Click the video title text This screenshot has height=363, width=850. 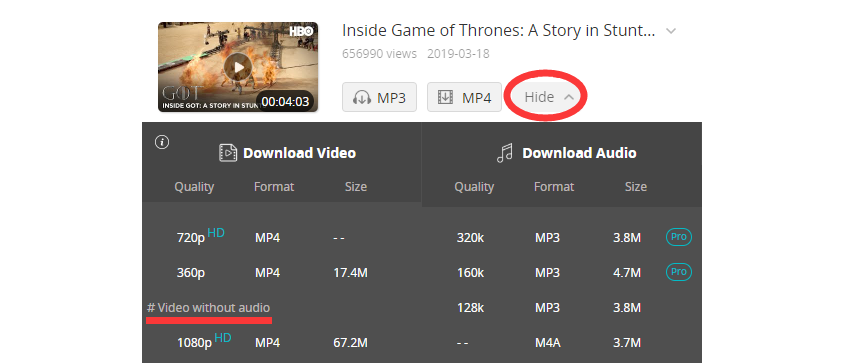click(499, 31)
